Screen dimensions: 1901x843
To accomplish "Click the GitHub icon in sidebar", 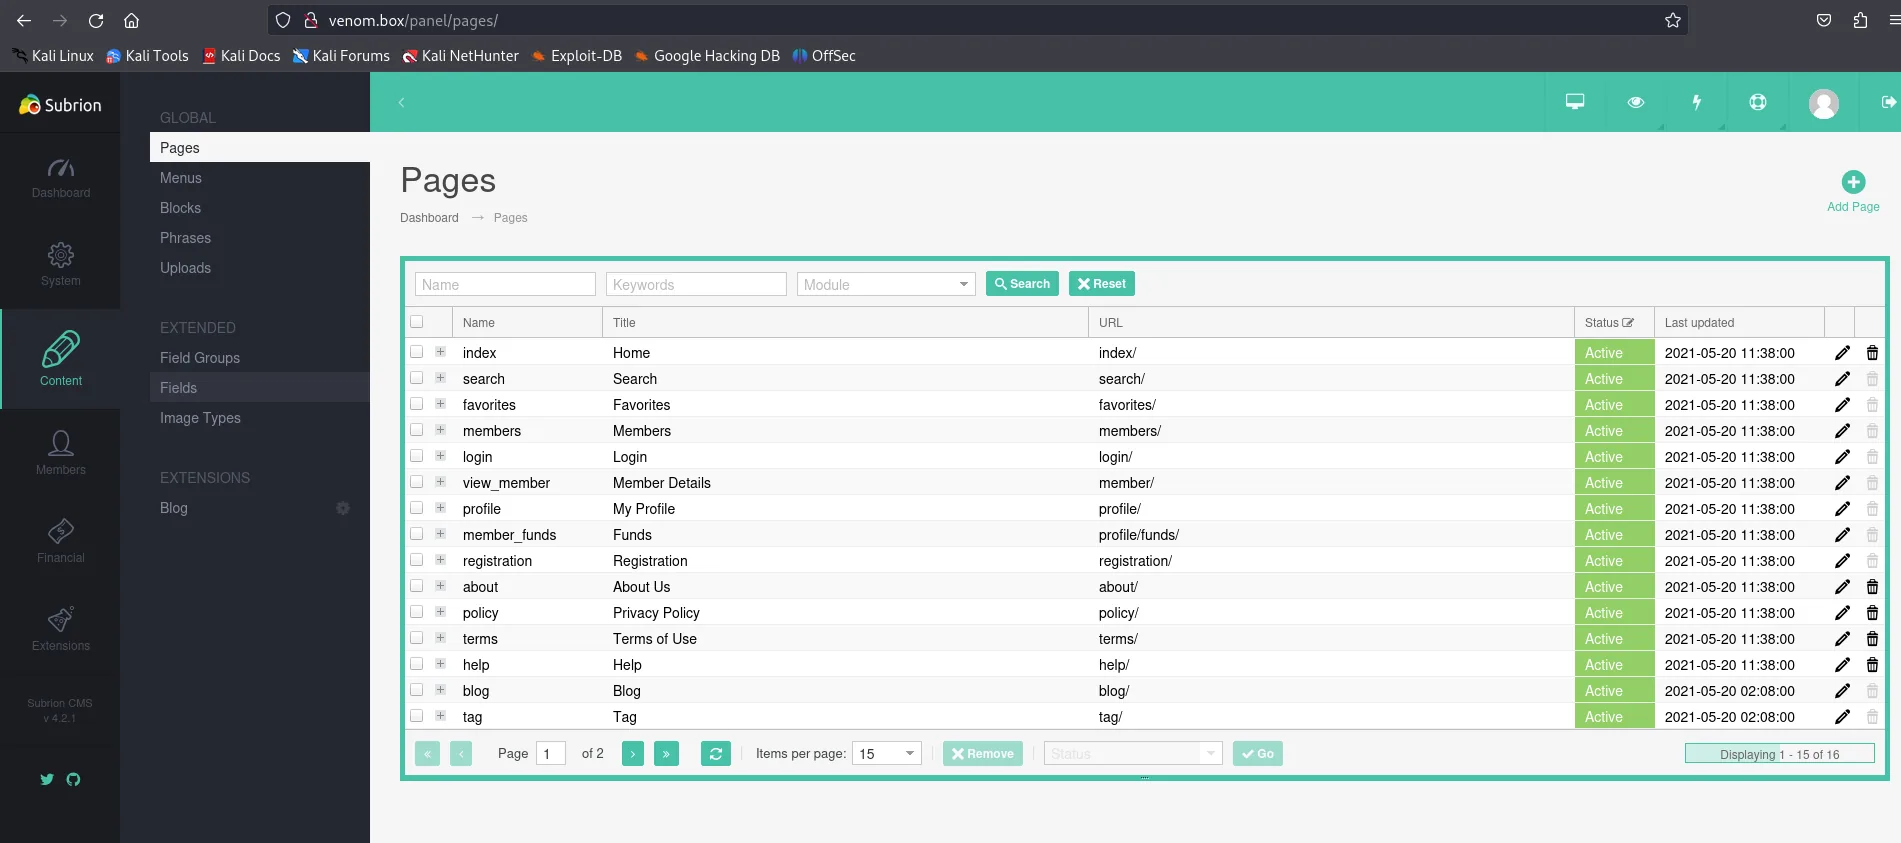I will [x=73, y=779].
